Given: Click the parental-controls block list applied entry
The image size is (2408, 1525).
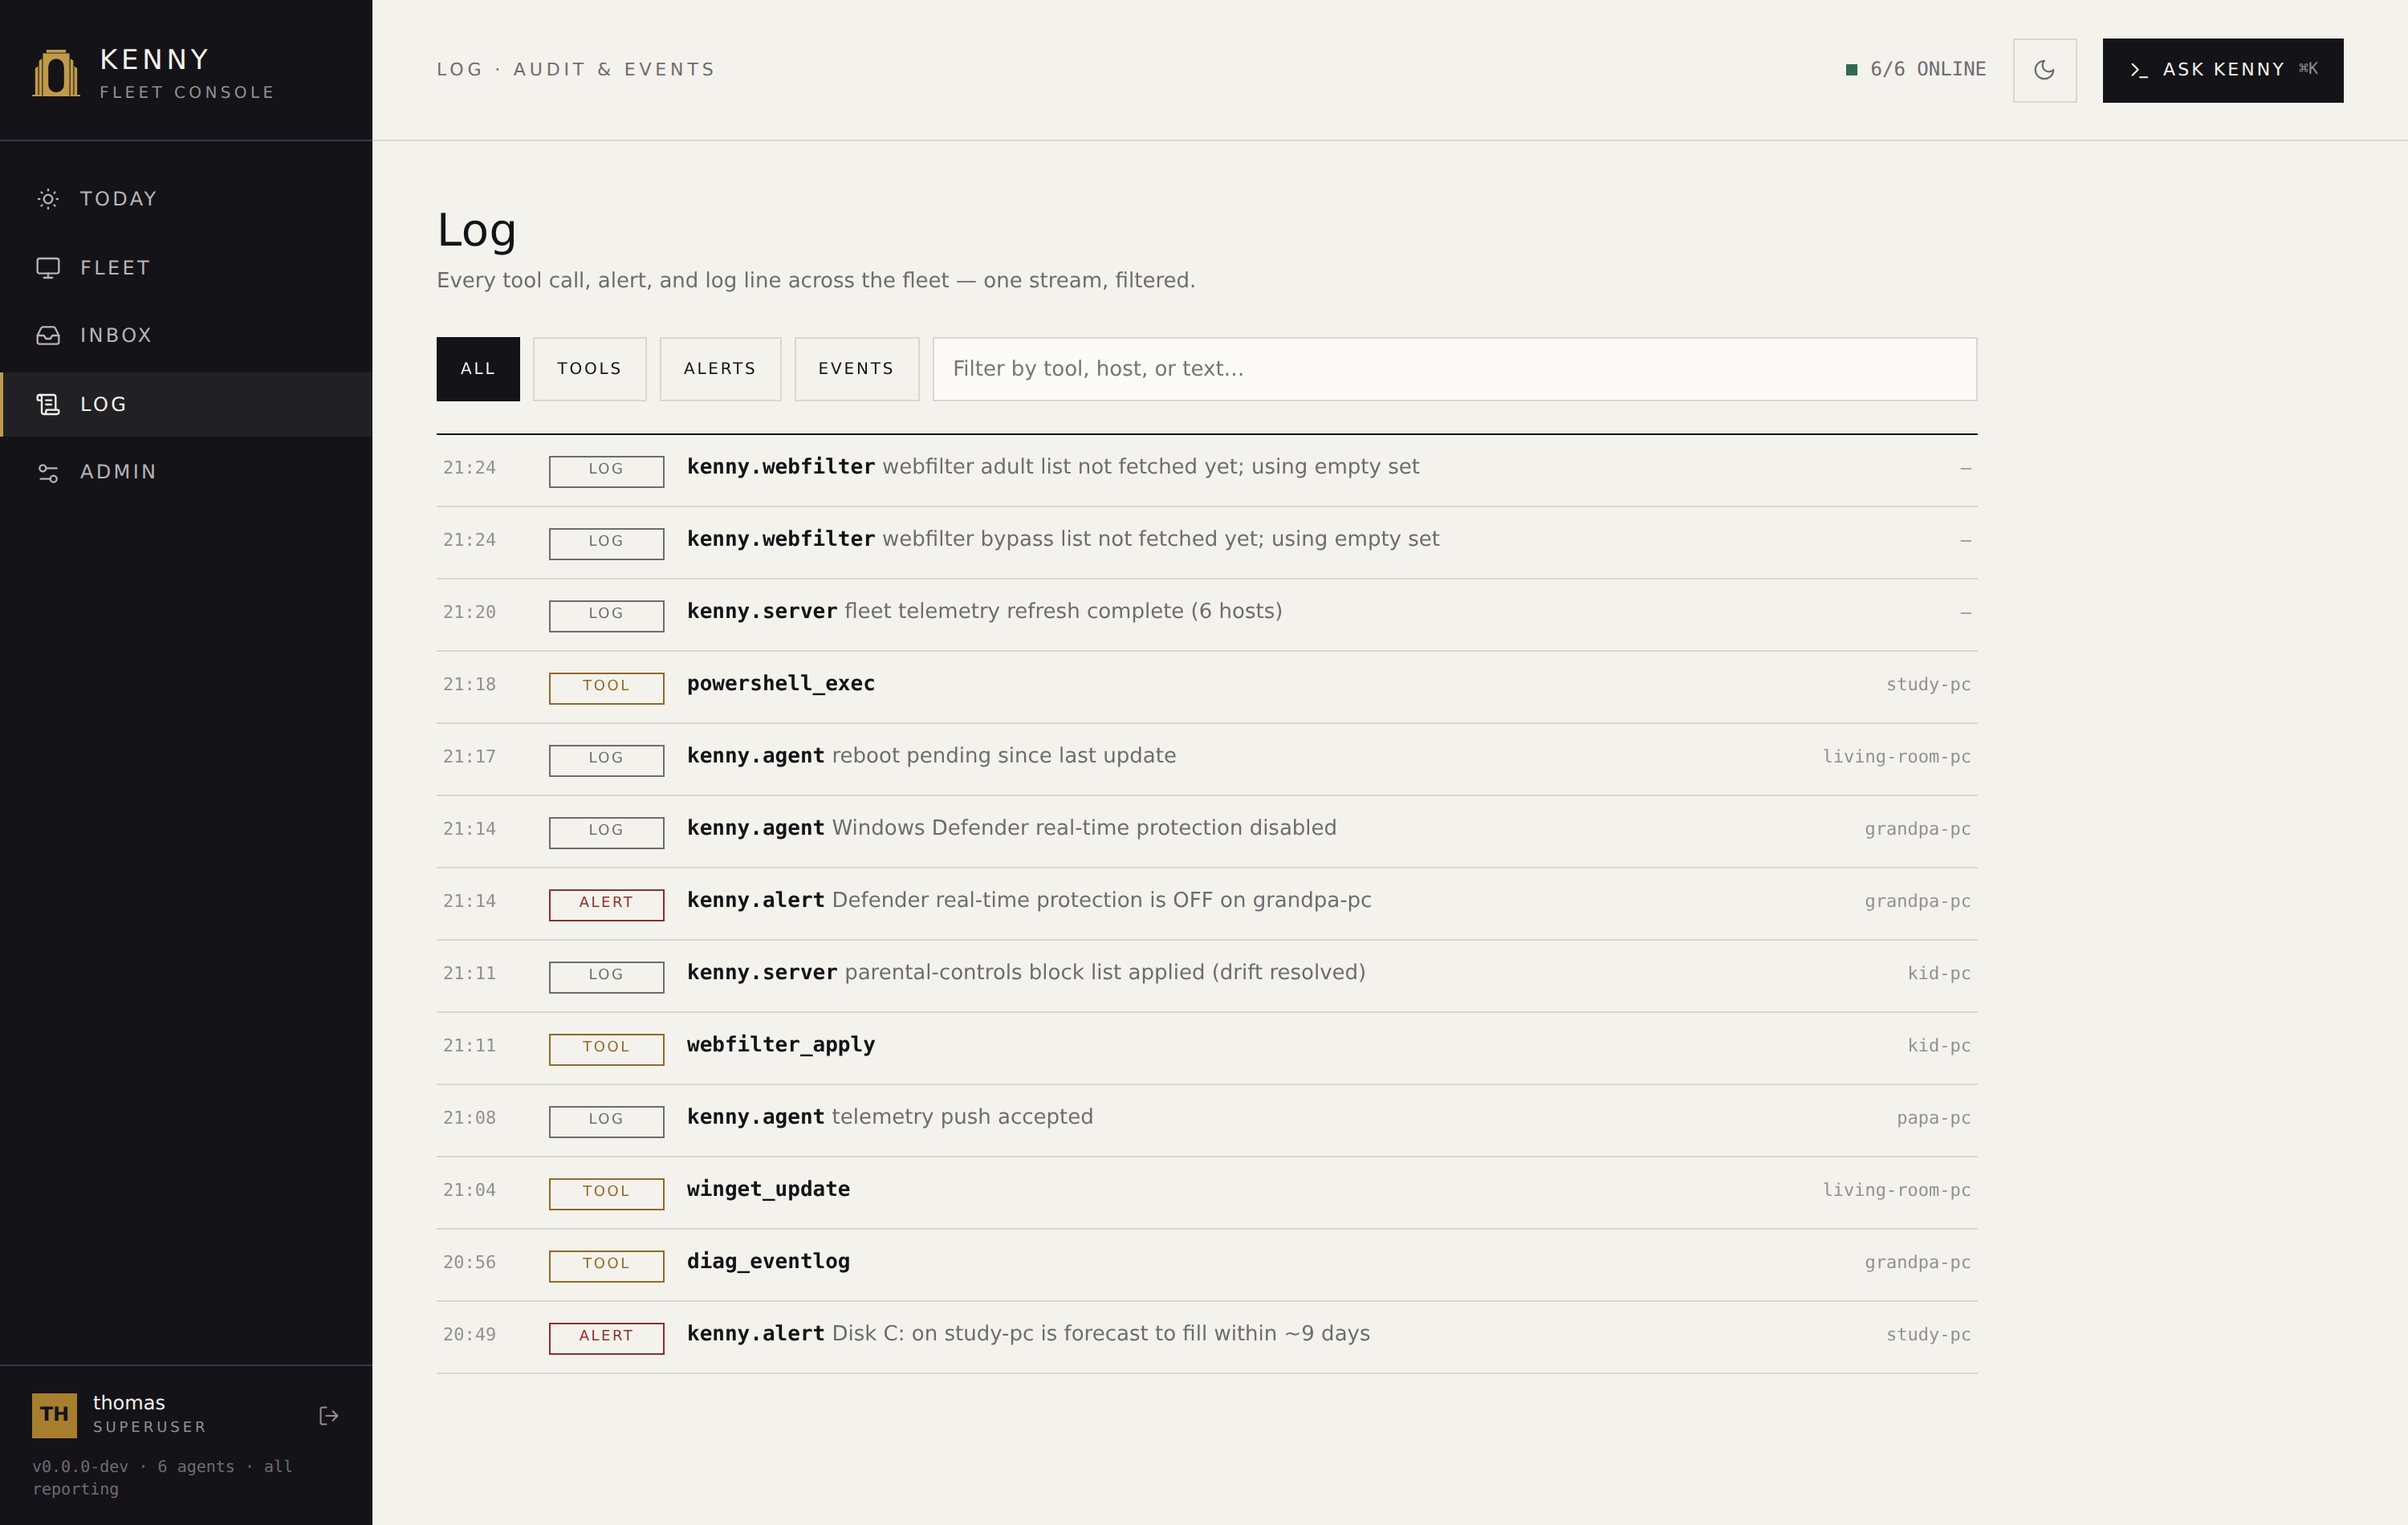Looking at the screenshot, I should point(1206,976).
